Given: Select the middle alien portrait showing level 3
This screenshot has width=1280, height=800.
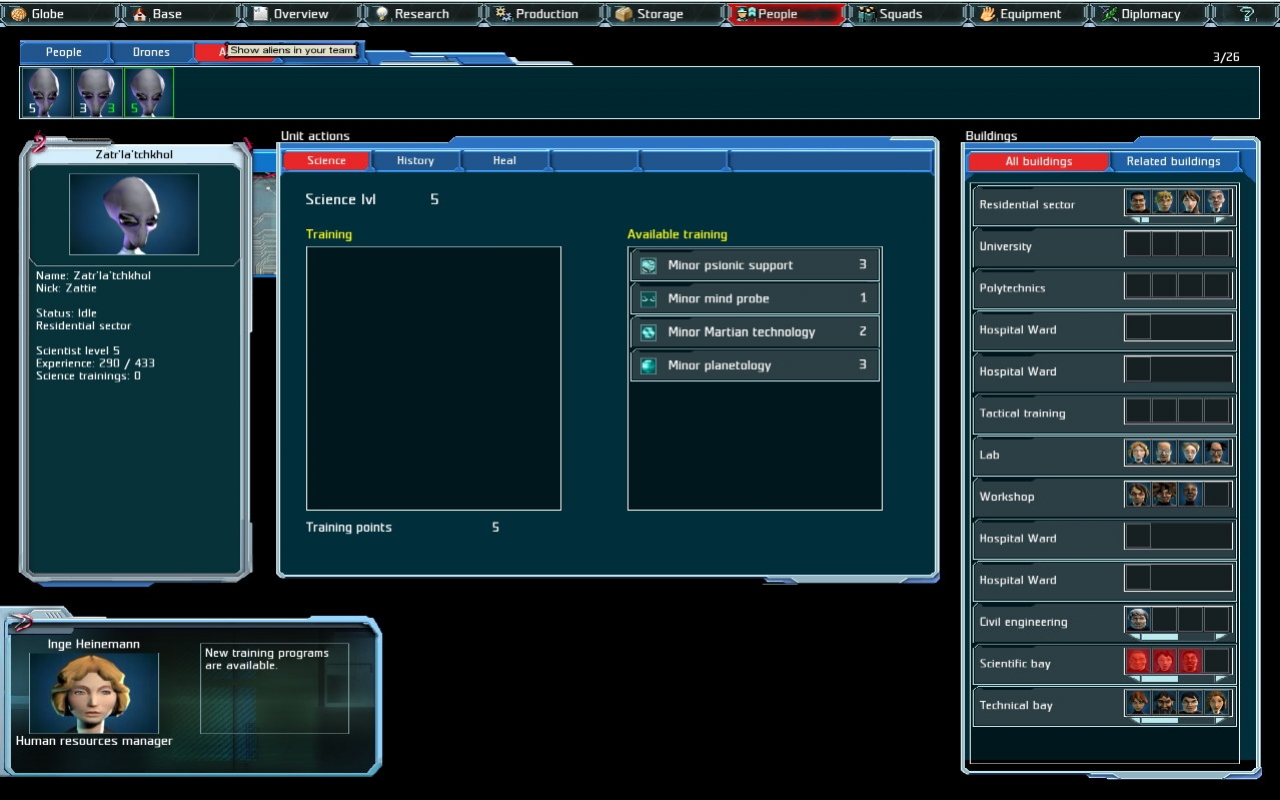Looking at the screenshot, I should click(x=97, y=93).
